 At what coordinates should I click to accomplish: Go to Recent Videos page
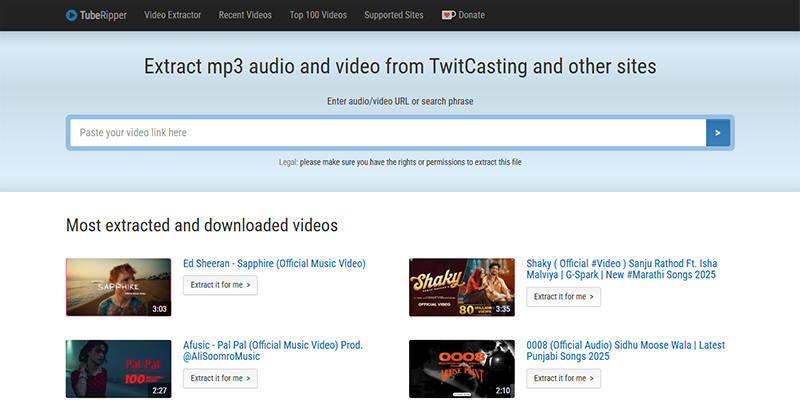pyautogui.click(x=245, y=15)
